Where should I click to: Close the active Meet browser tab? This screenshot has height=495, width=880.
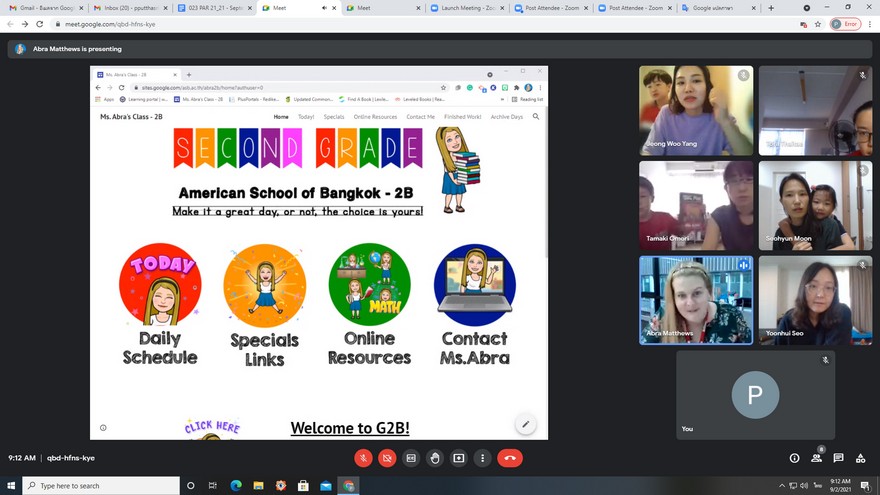[x=334, y=8]
